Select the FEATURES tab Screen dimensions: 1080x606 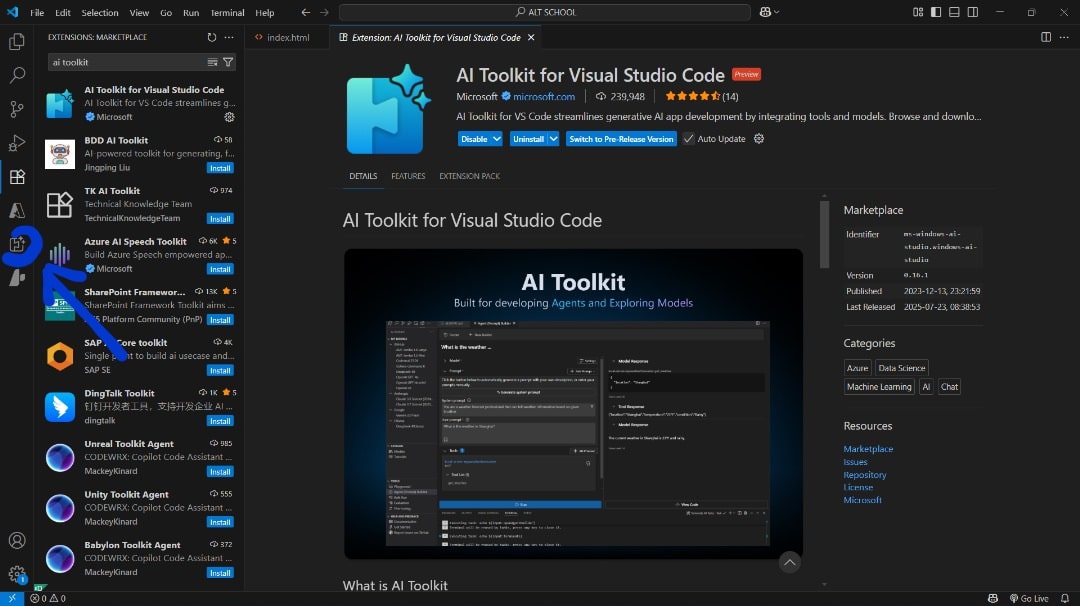(x=408, y=176)
